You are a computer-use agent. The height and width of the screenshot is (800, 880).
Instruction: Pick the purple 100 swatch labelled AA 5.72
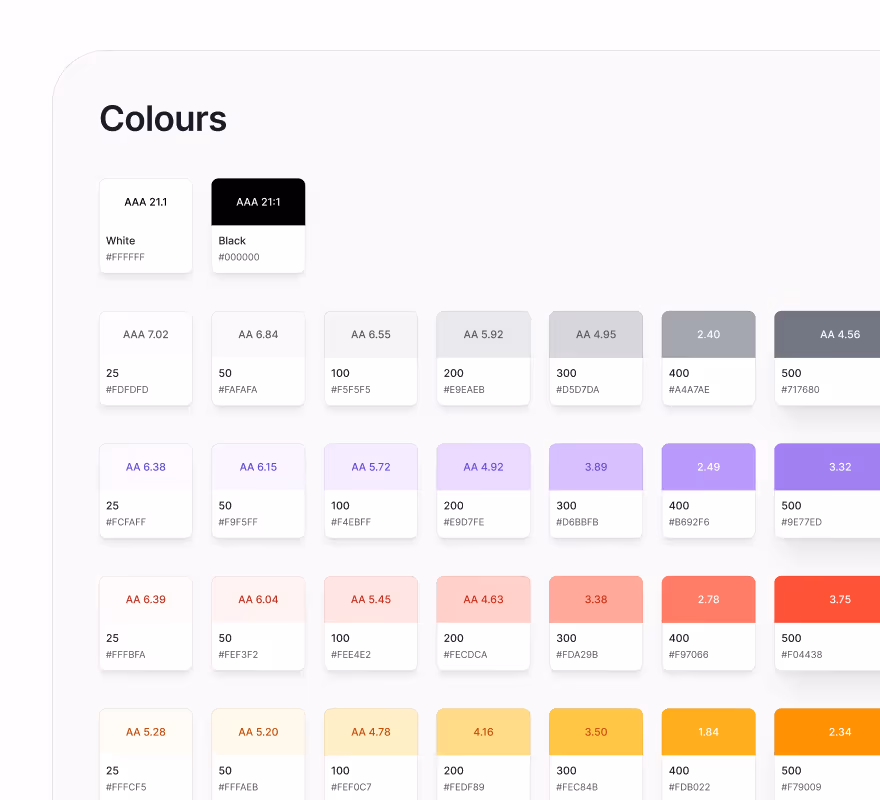tap(371, 491)
